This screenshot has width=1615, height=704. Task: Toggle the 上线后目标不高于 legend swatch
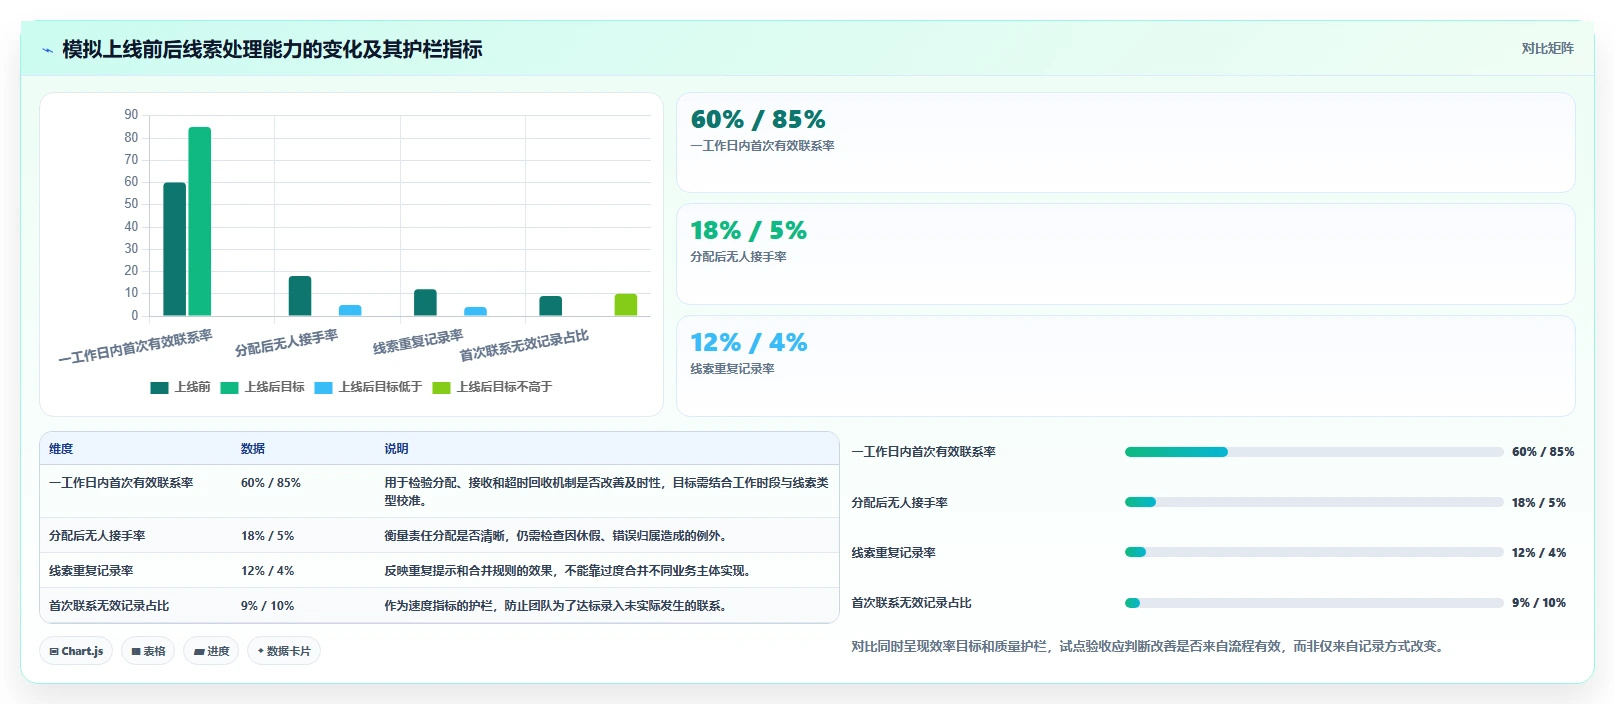click(441, 388)
